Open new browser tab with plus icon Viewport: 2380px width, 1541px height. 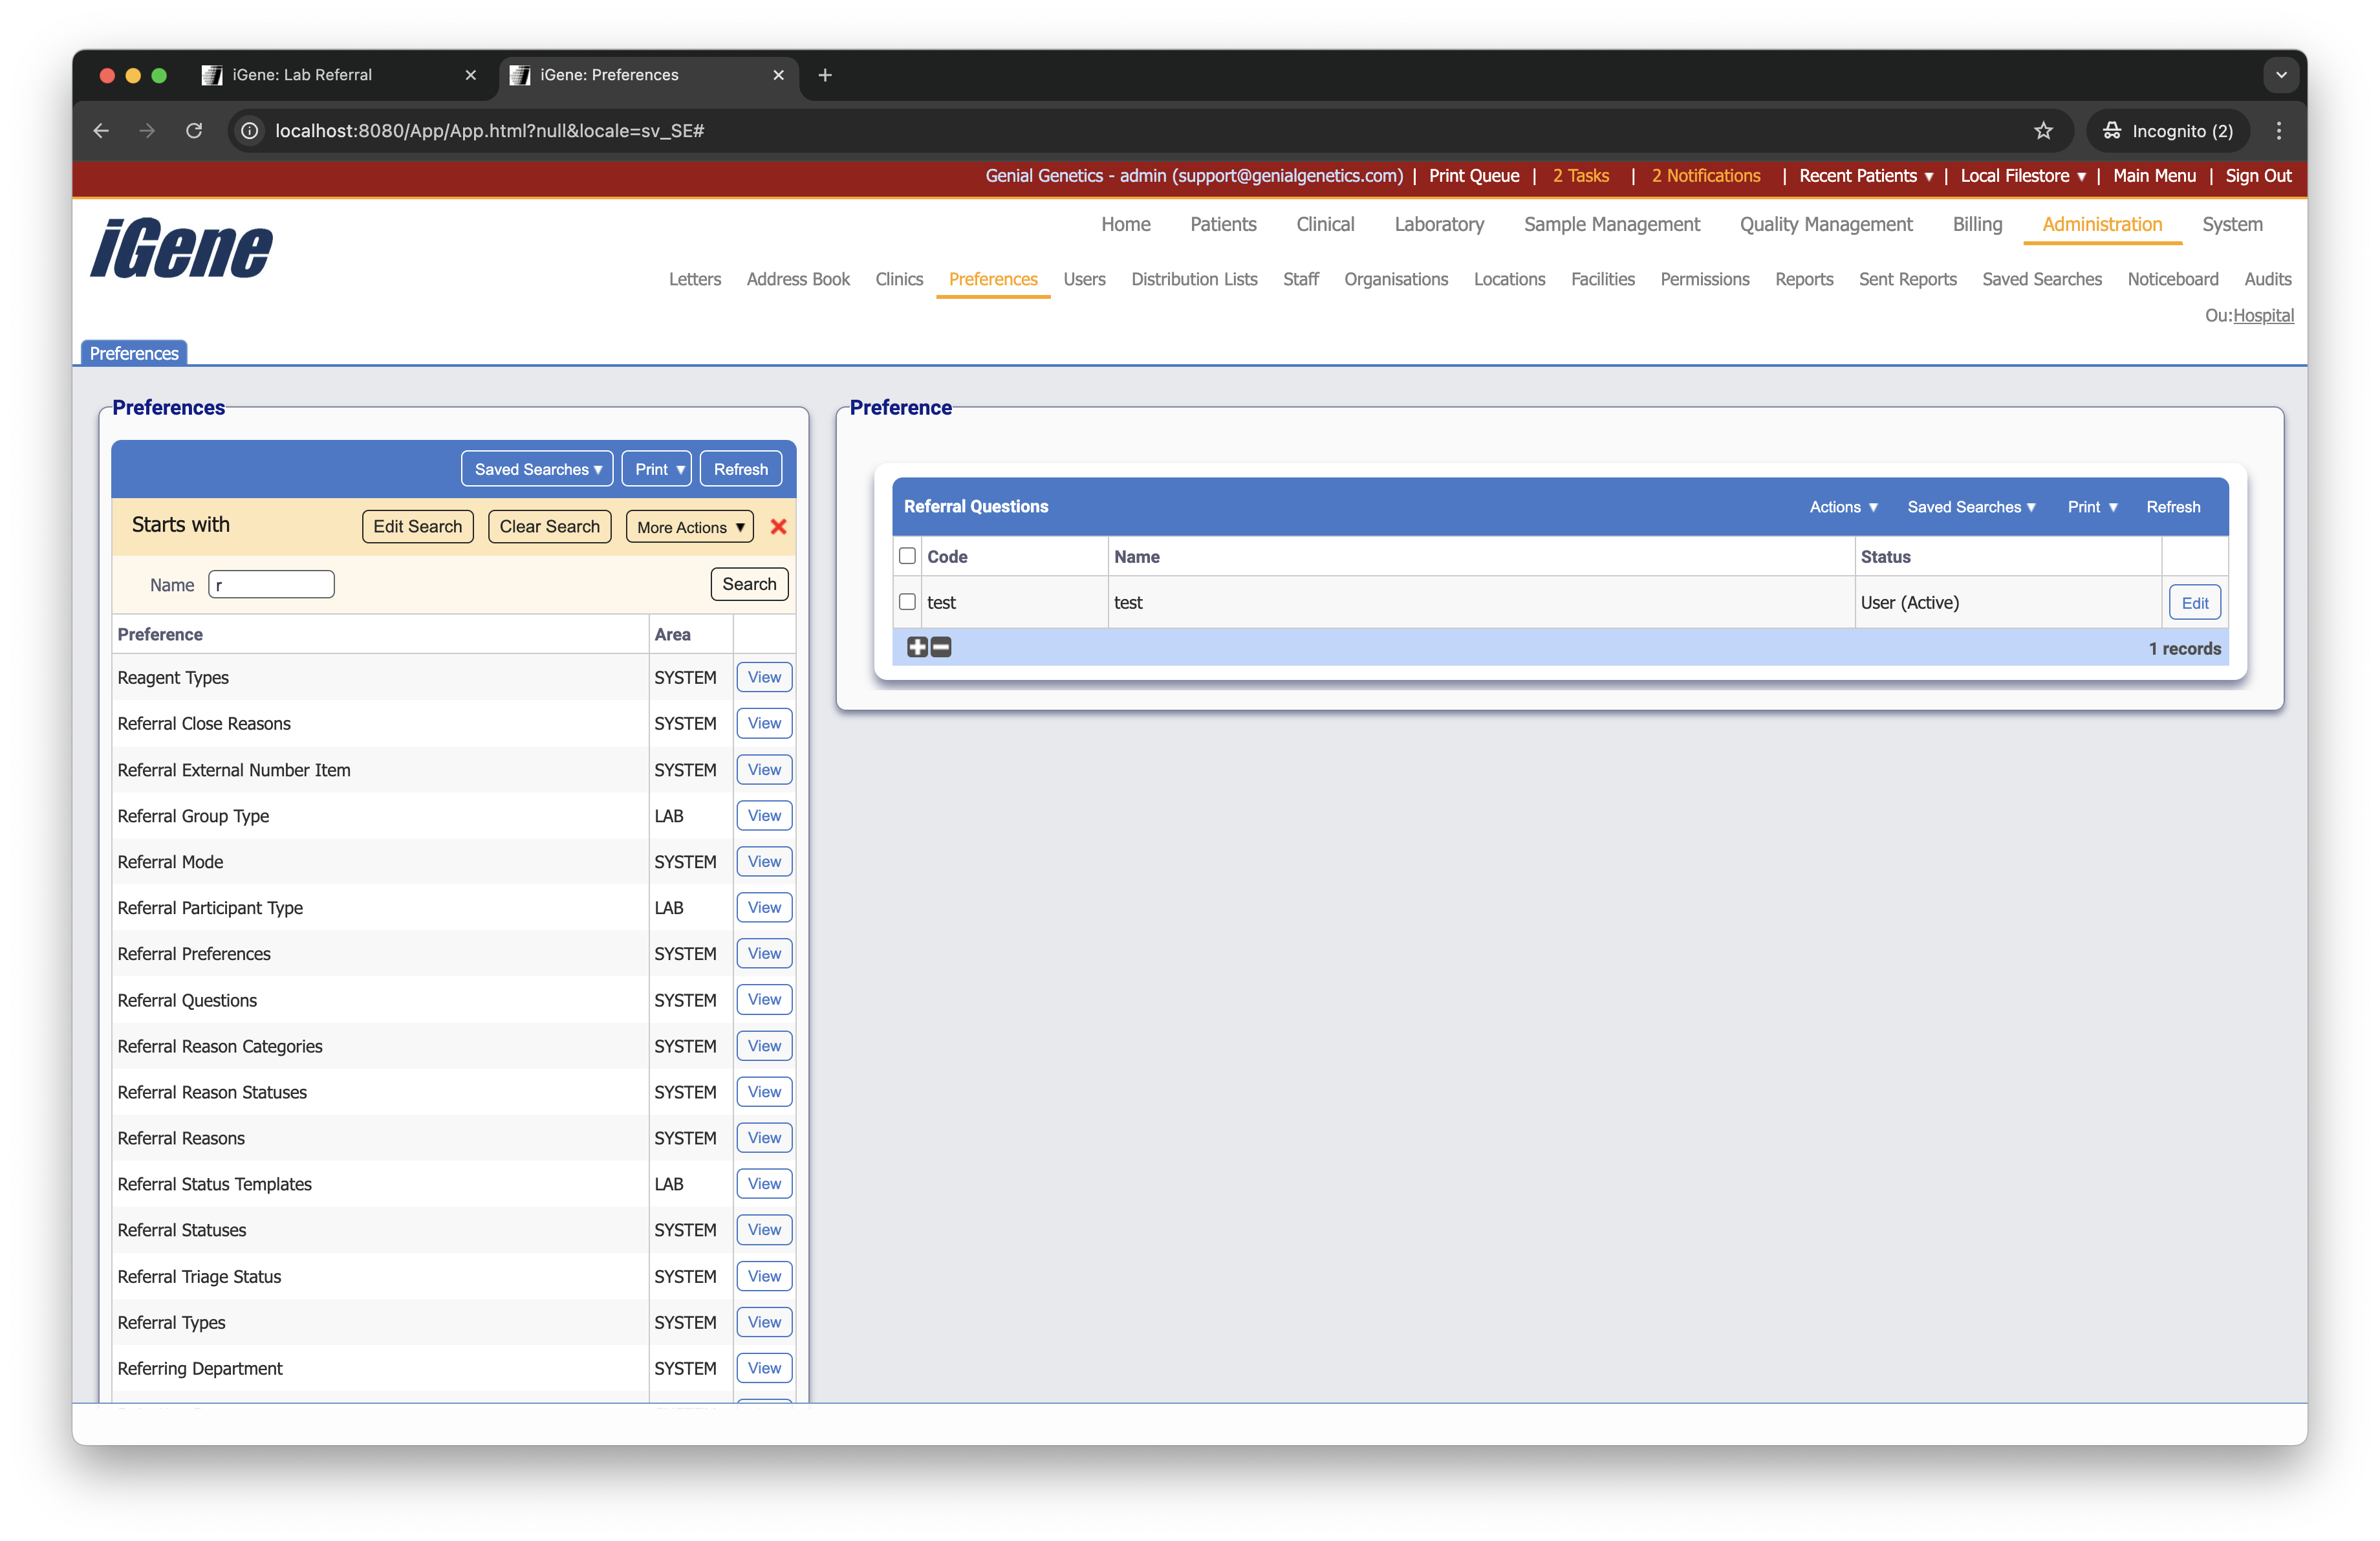click(825, 75)
